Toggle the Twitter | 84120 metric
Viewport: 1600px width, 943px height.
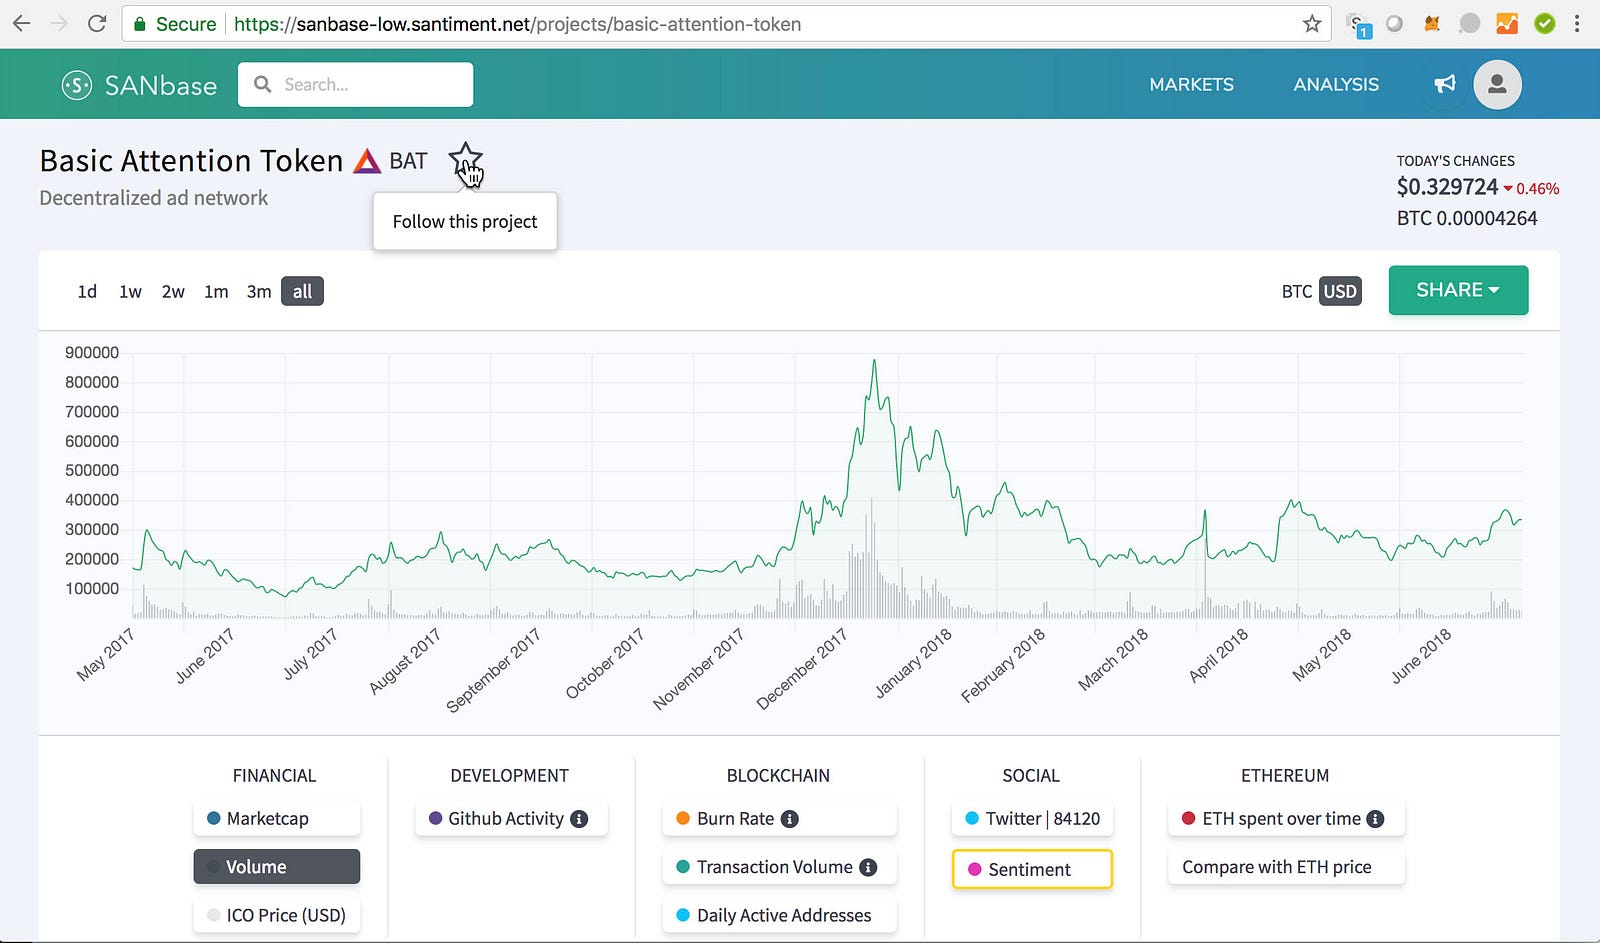coord(1032,819)
